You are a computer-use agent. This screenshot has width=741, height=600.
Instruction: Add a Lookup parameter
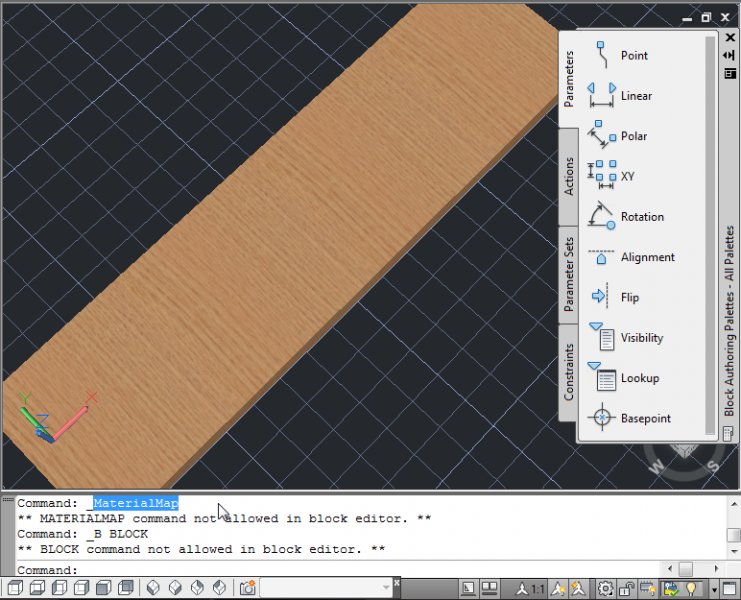tap(623, 378)
